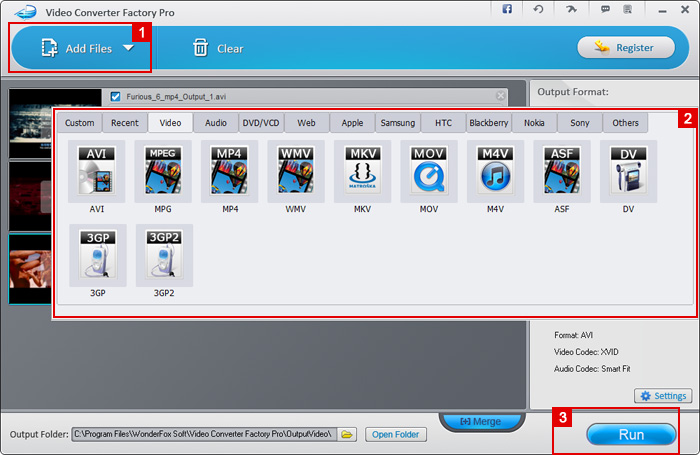Image resolution: width=700 pixels, height=455 pixels.
Task: Switch to the Others tab
Action: point(625,123)
